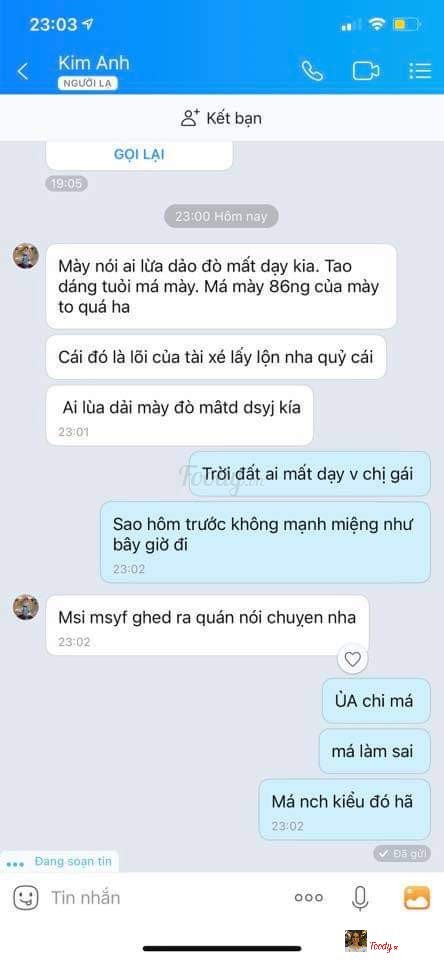The image size is (444, 960).
Task: Start a voice call with Kim Anh
Action: [312, 71]
